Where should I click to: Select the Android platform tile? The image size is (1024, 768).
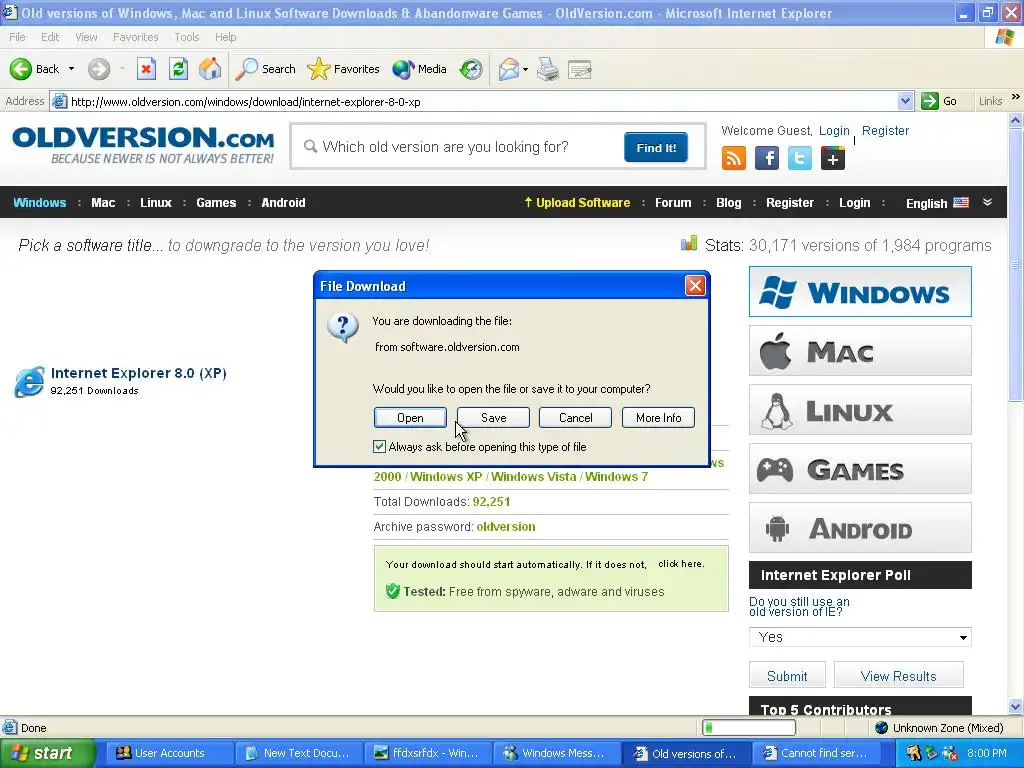coord(860,527)
